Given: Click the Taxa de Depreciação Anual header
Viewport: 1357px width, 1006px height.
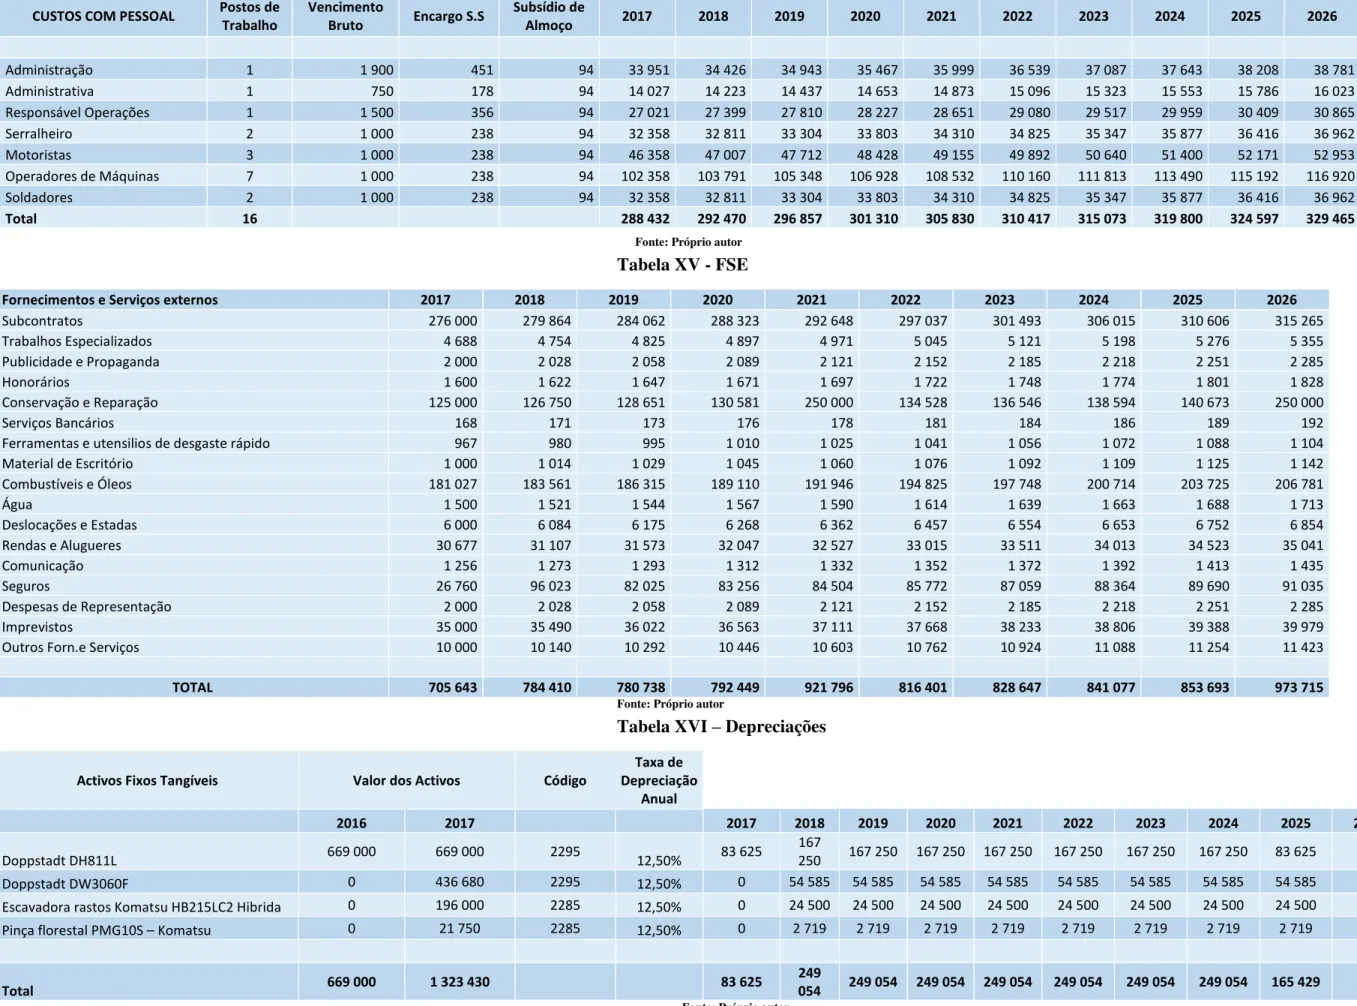Looking at the screenshot, I should pyautogui.click(x=659, y=780).
